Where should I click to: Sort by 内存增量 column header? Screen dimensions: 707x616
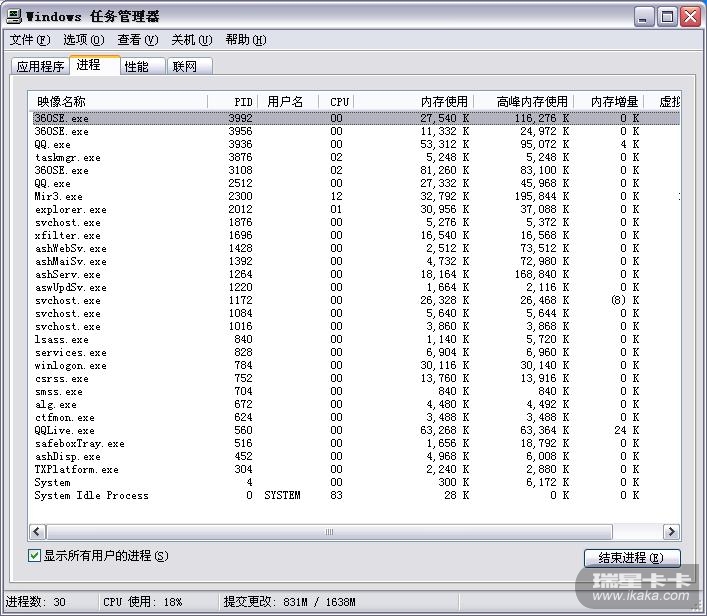(x=608, y=101)
